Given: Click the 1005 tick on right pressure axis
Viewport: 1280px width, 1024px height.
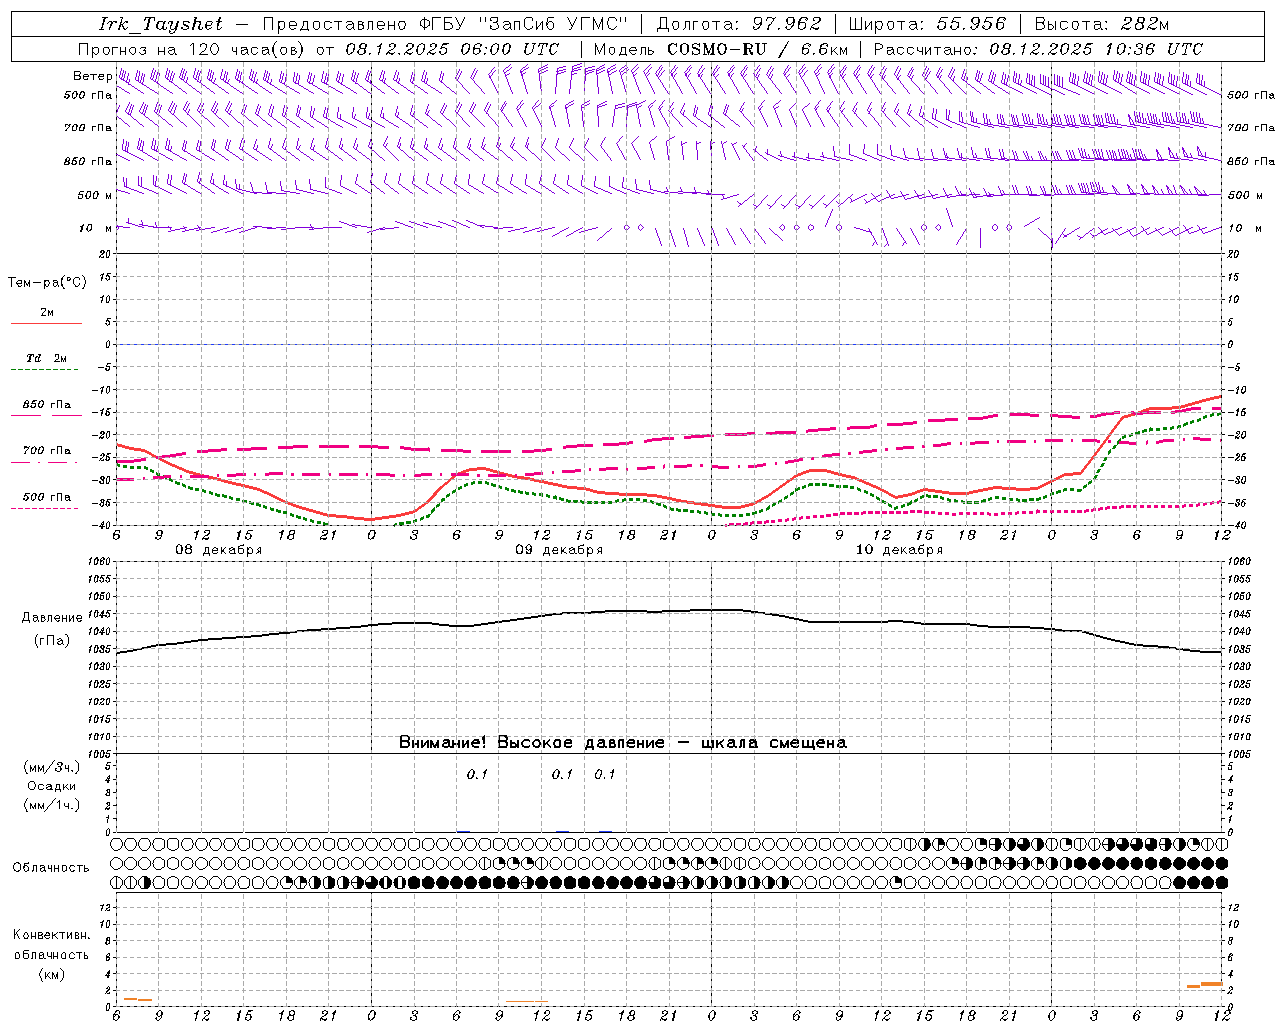Looking at the screenshot, I should click(1240, 753).
